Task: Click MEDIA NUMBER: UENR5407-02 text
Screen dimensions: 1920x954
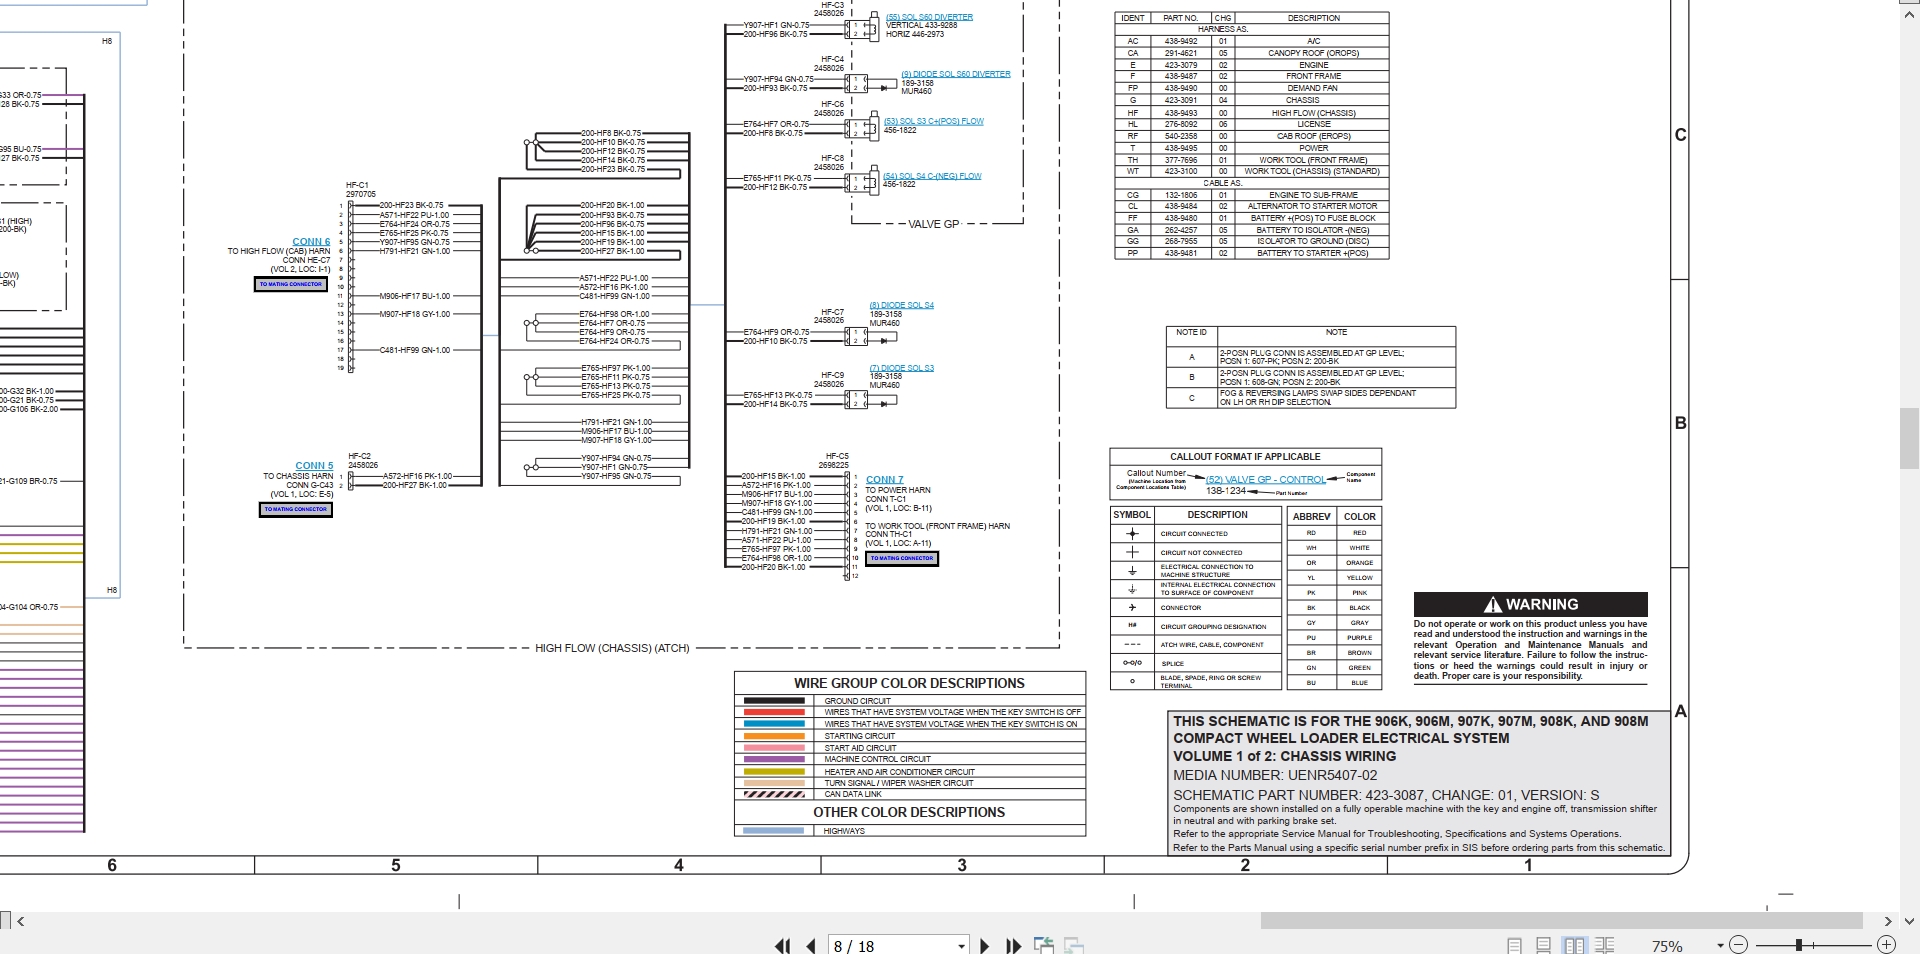Action: tap(1275, 775)
